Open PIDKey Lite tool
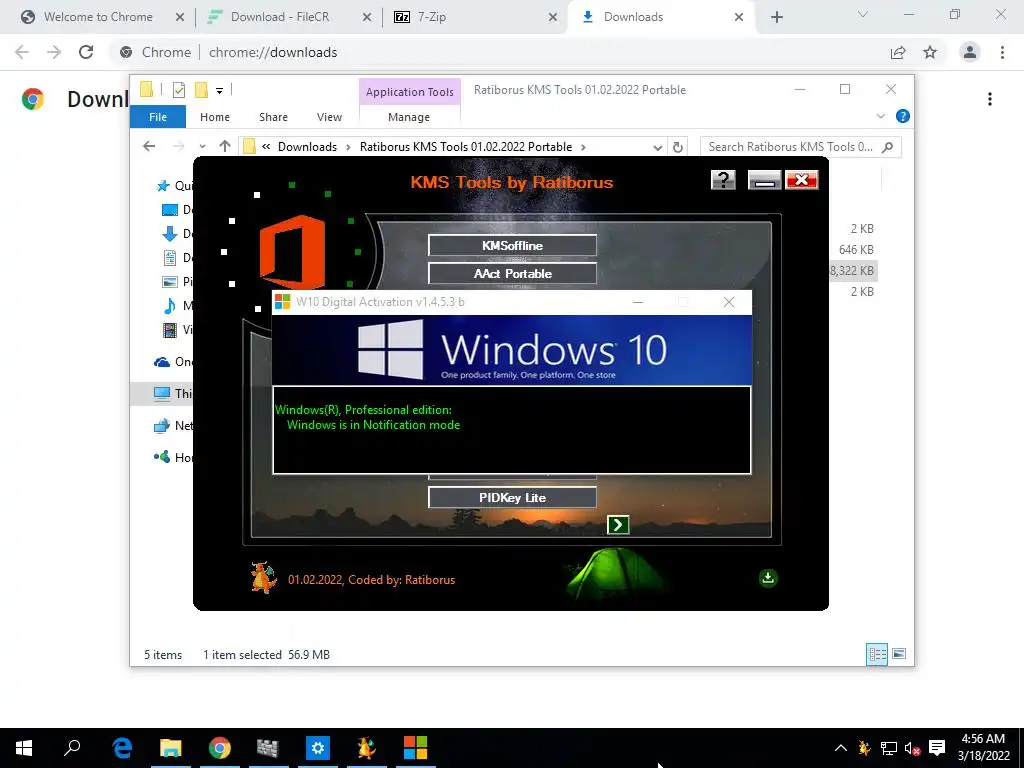 tap(512, 498)
